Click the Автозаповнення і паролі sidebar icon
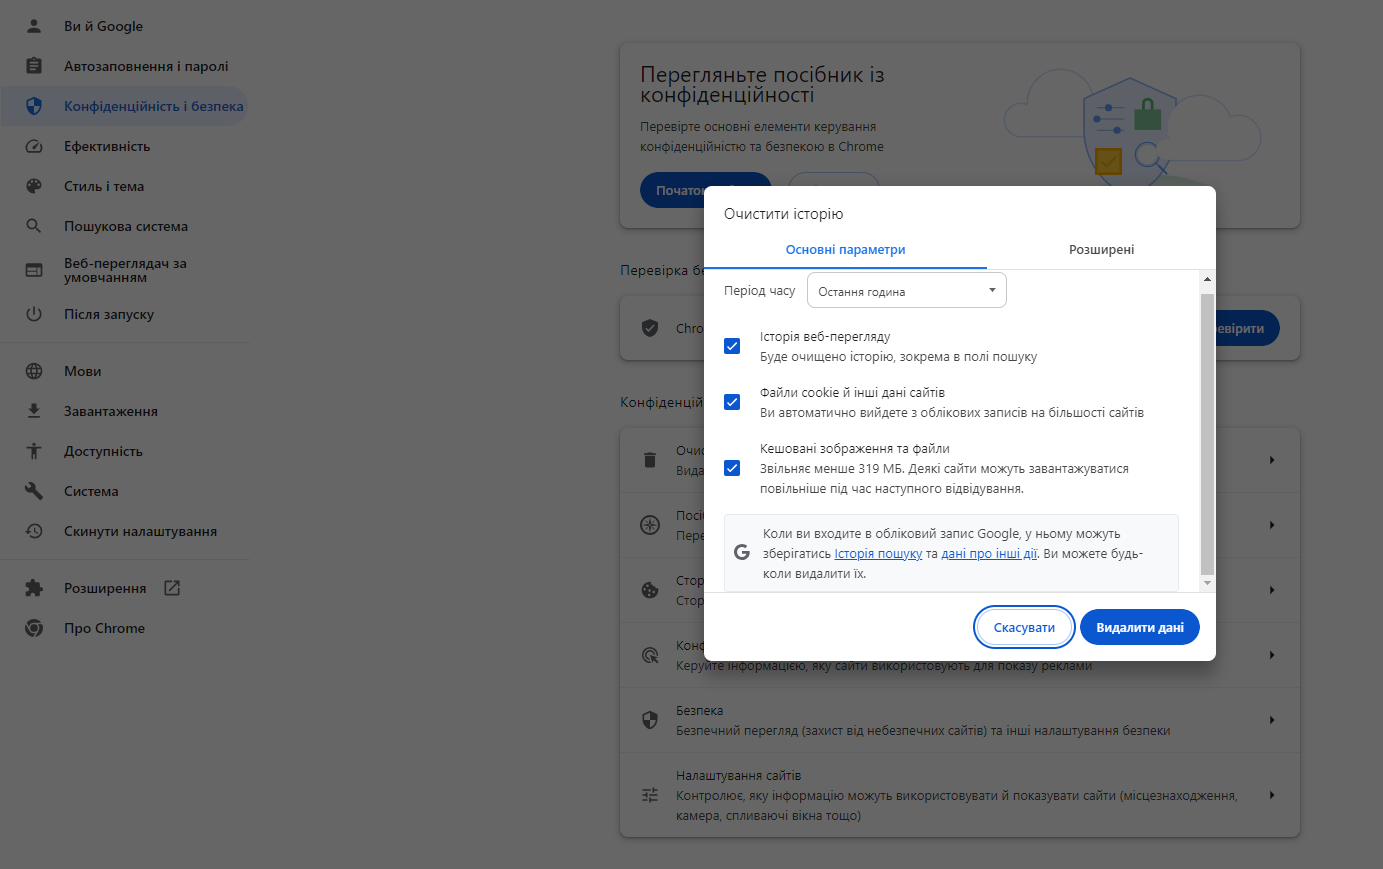 (33, 65)
